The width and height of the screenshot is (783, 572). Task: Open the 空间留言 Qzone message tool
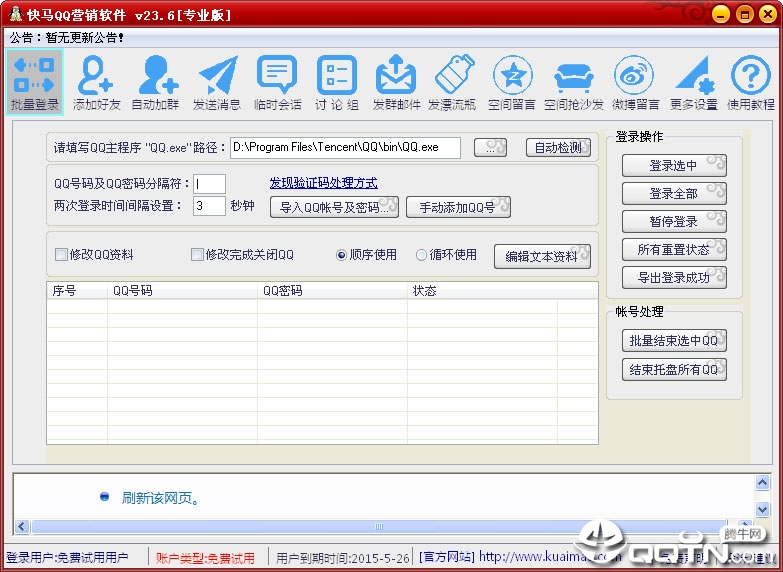click(512, 82)
